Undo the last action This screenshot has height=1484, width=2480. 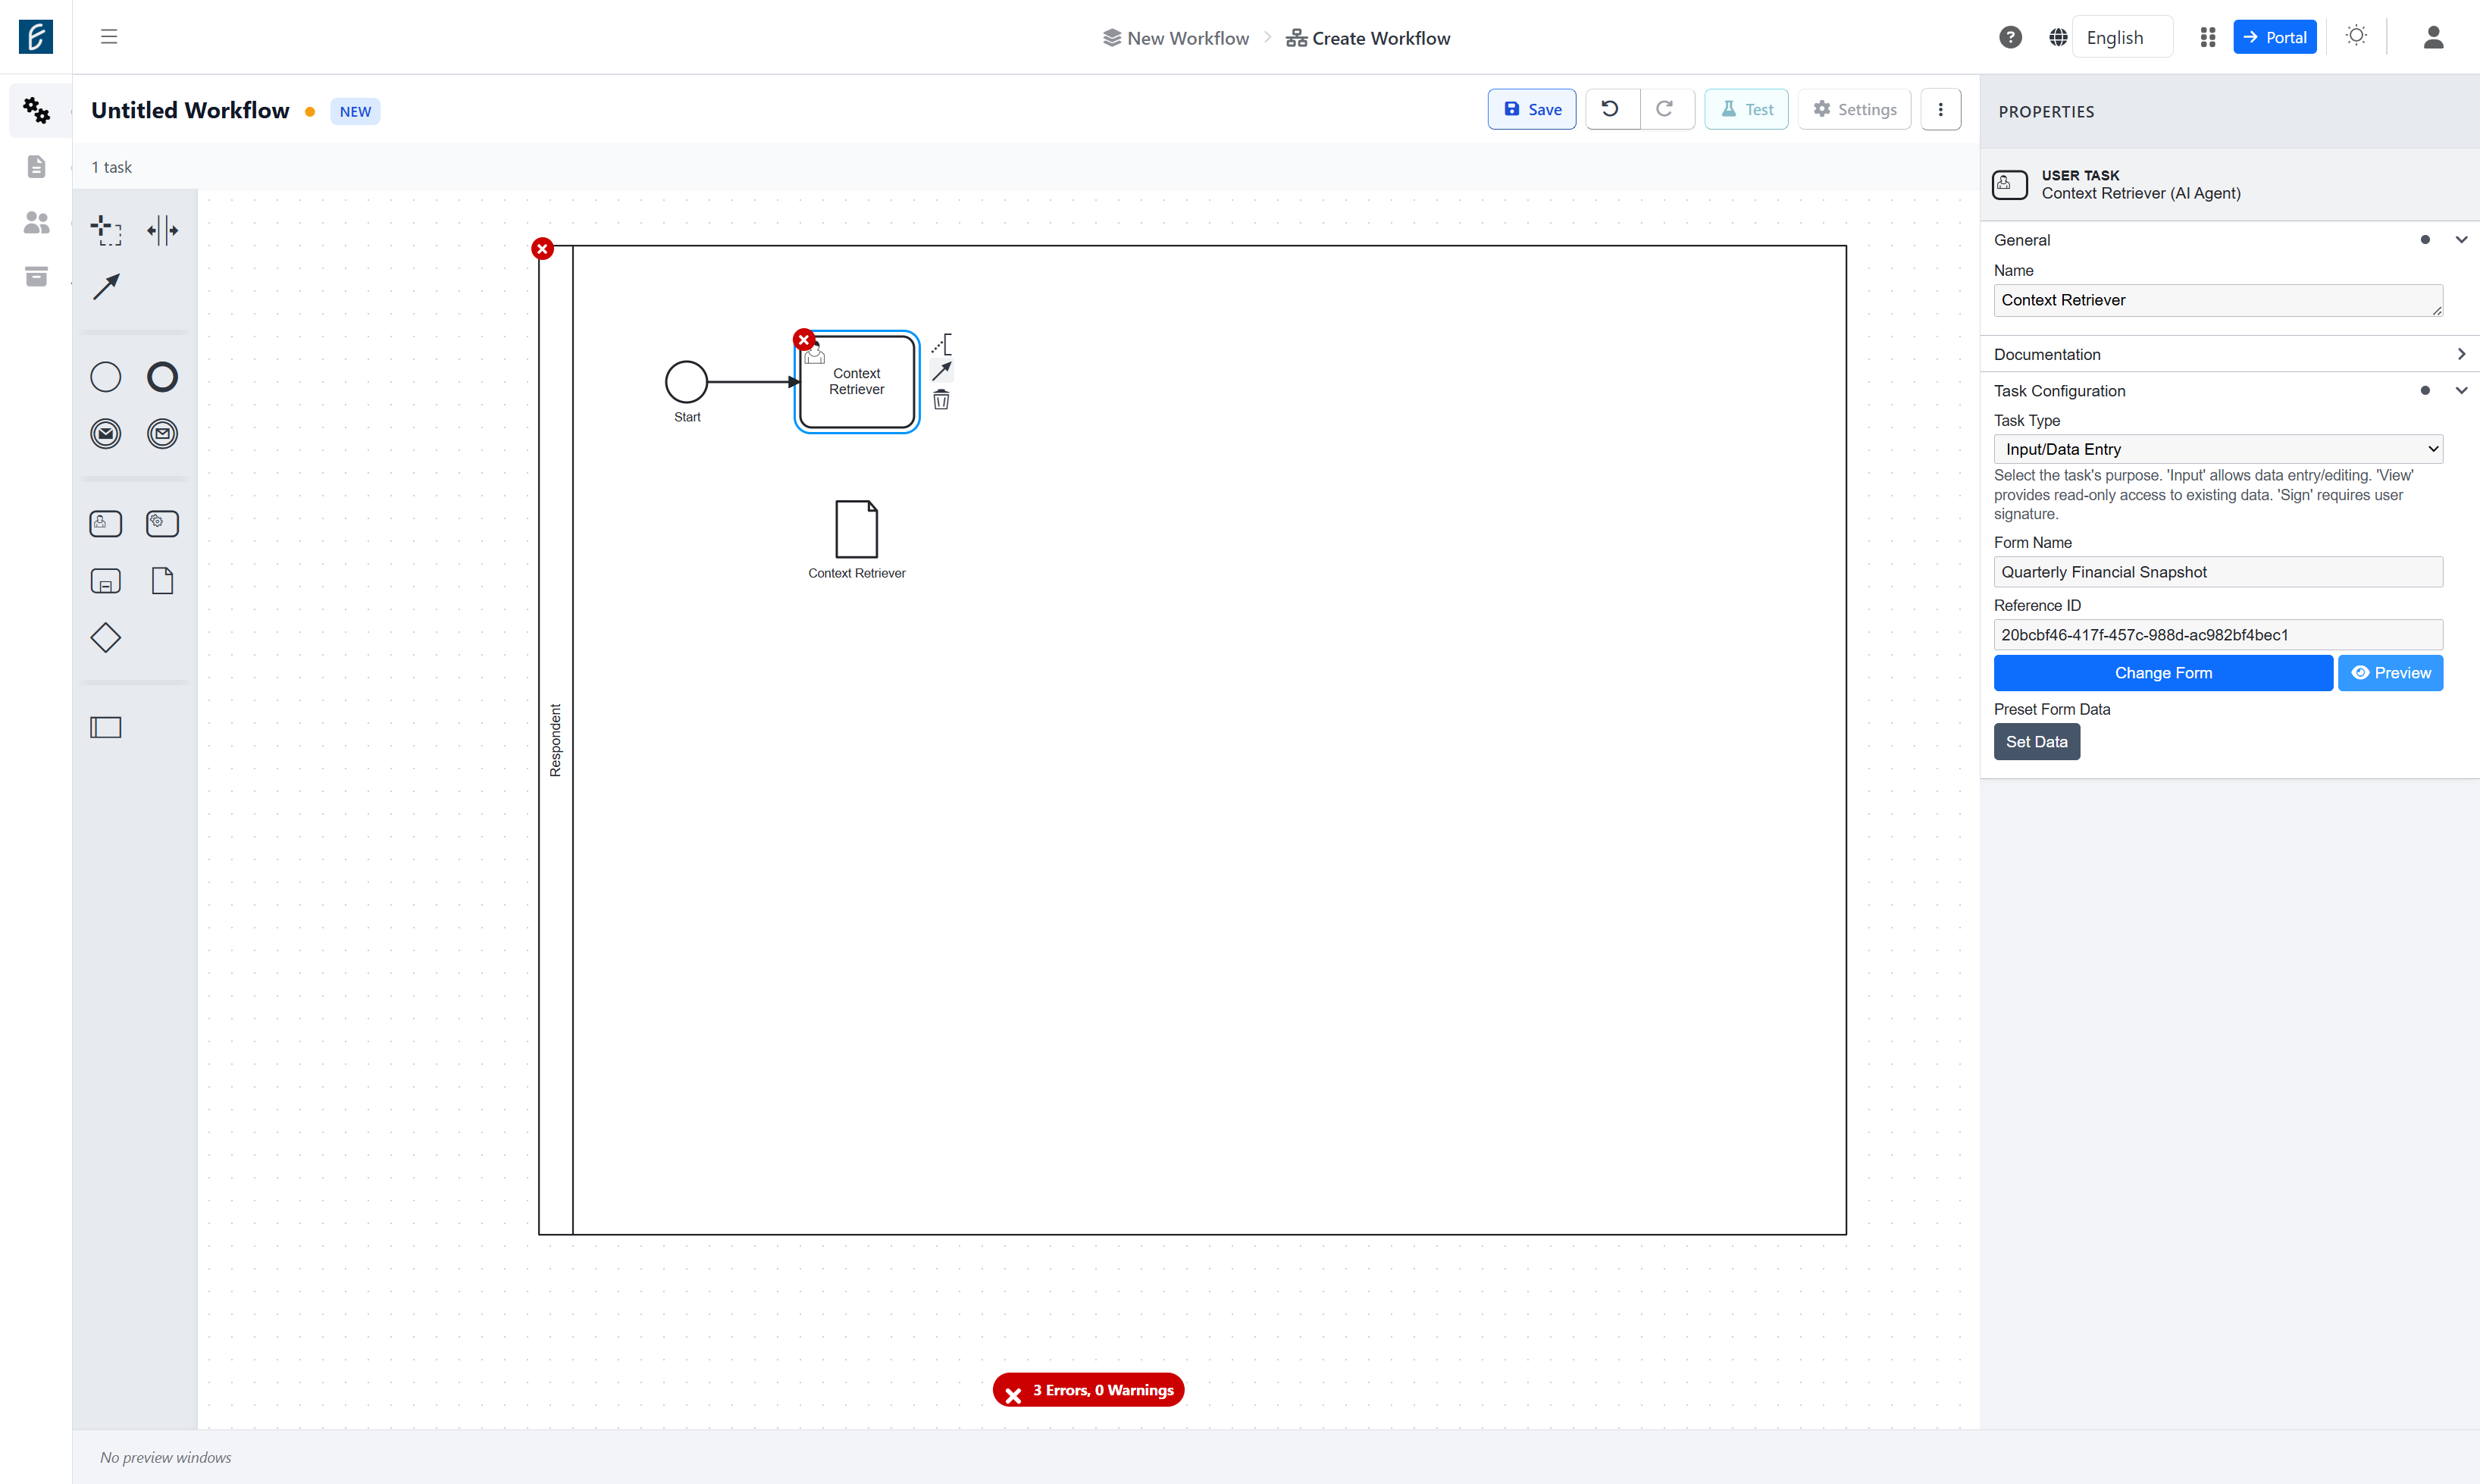click(1611, 109)
